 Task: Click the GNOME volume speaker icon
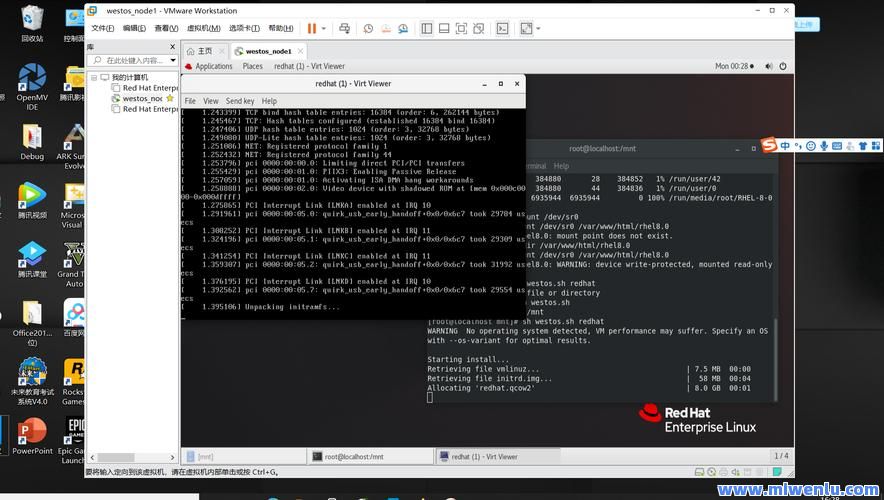coord(768,66)
